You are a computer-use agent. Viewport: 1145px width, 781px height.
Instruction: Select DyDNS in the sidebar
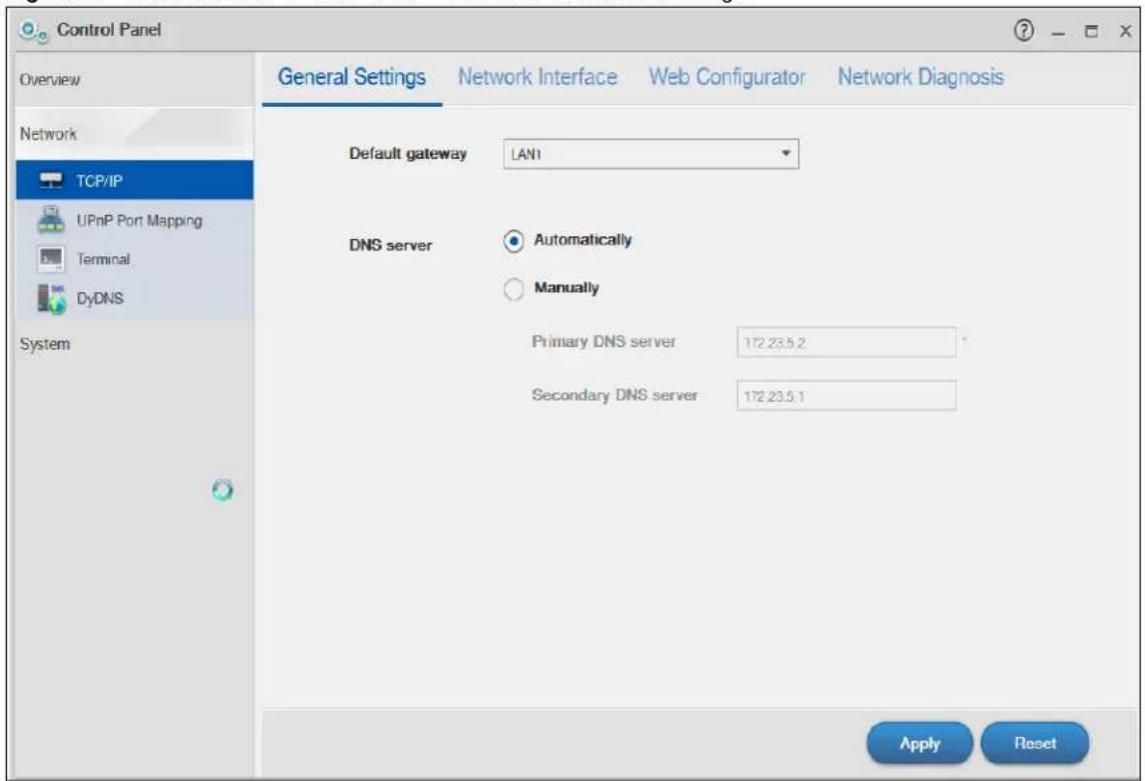[x=134, y=299]
